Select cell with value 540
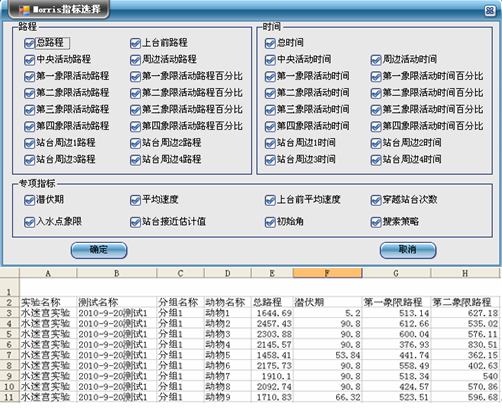The height and width of the screenshot is (408, 502). [x=465, y=376]
